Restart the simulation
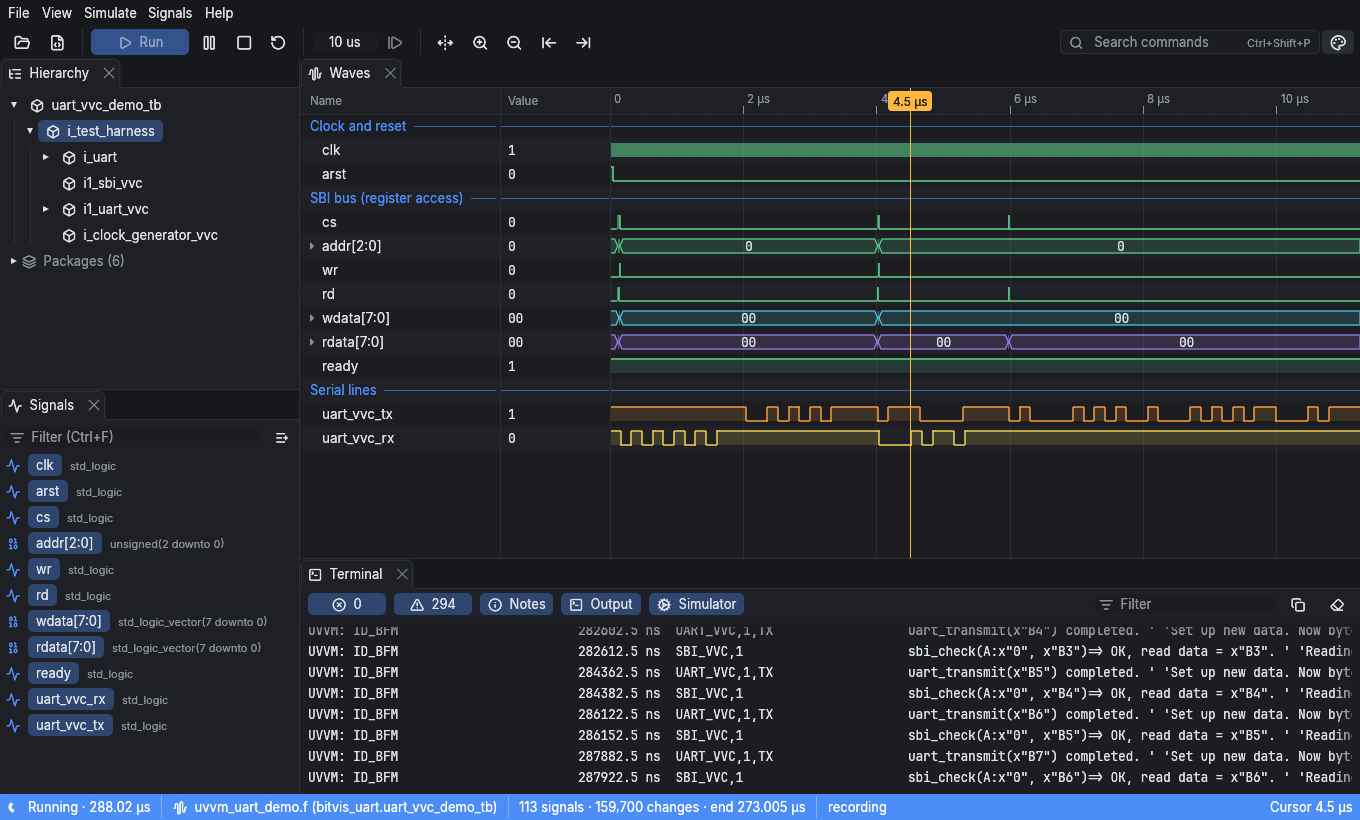The width and height of the screenshot is (1360, 820). 278,42
